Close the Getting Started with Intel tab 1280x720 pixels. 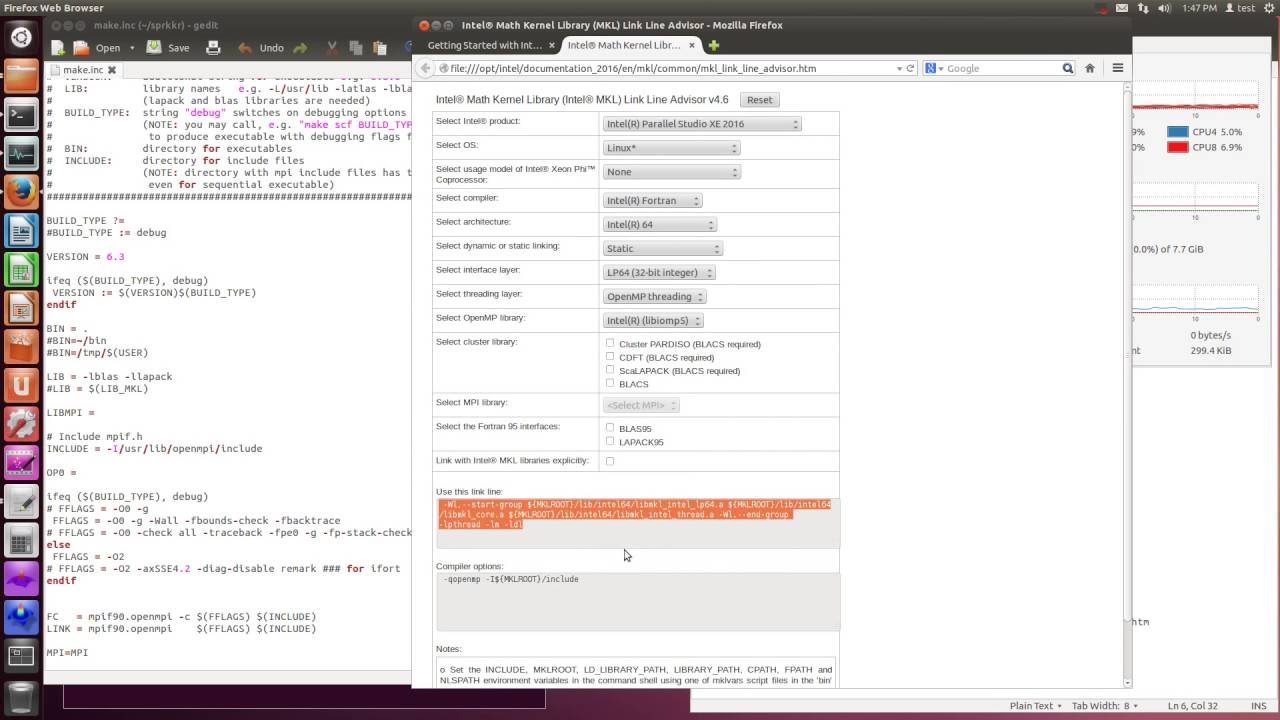pos(549,45)
